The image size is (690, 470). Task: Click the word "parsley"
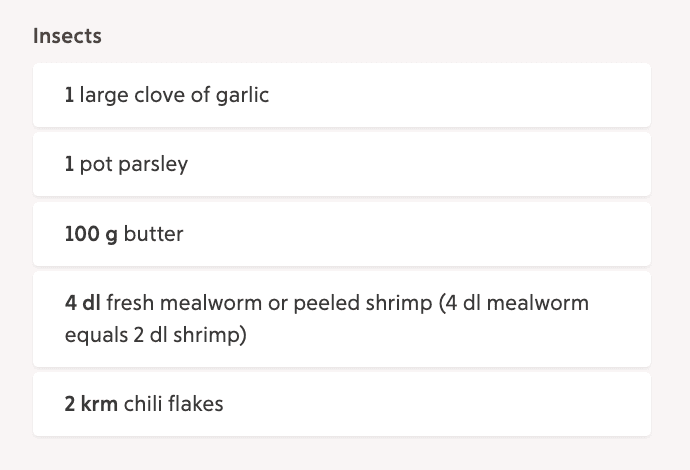(153, 165)
